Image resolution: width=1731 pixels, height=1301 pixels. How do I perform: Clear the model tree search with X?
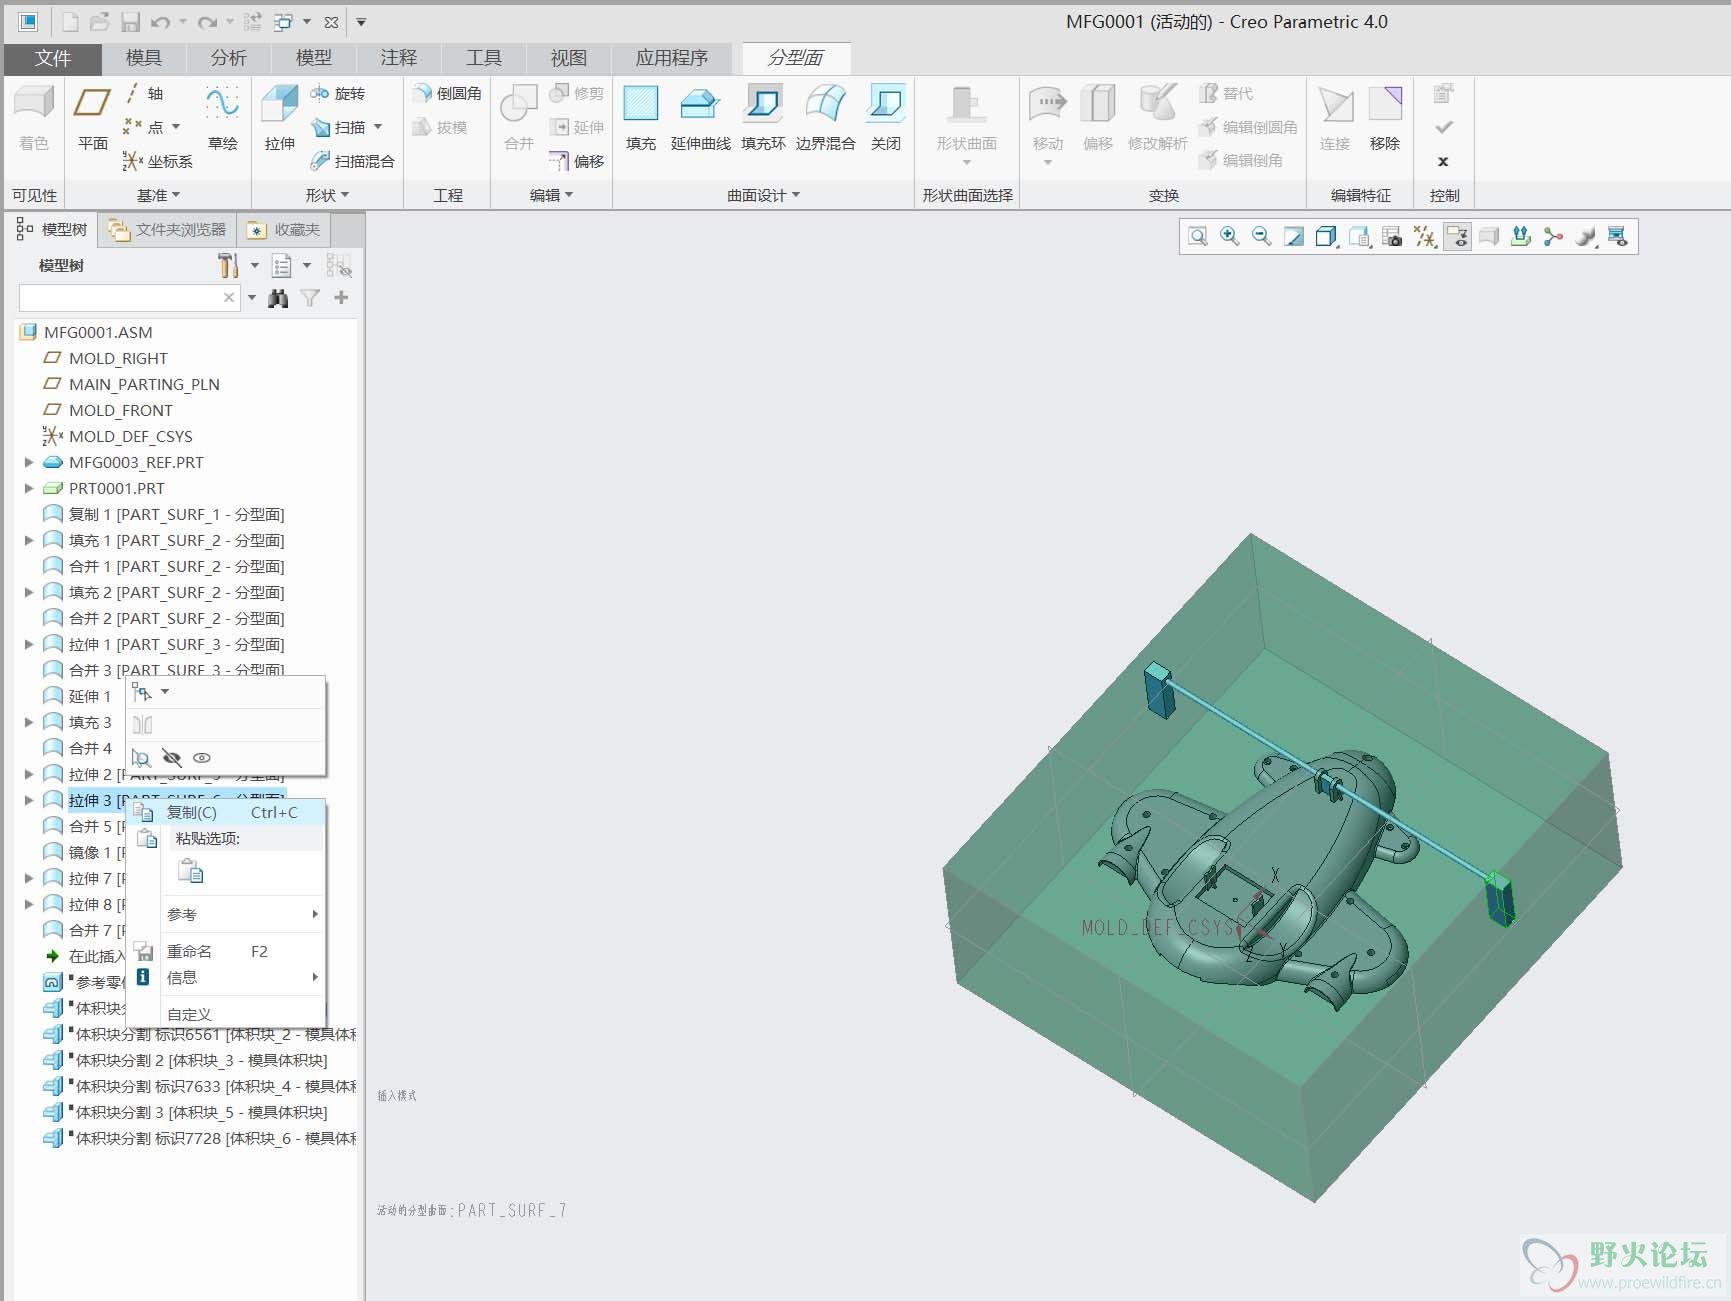click(229, 298)
